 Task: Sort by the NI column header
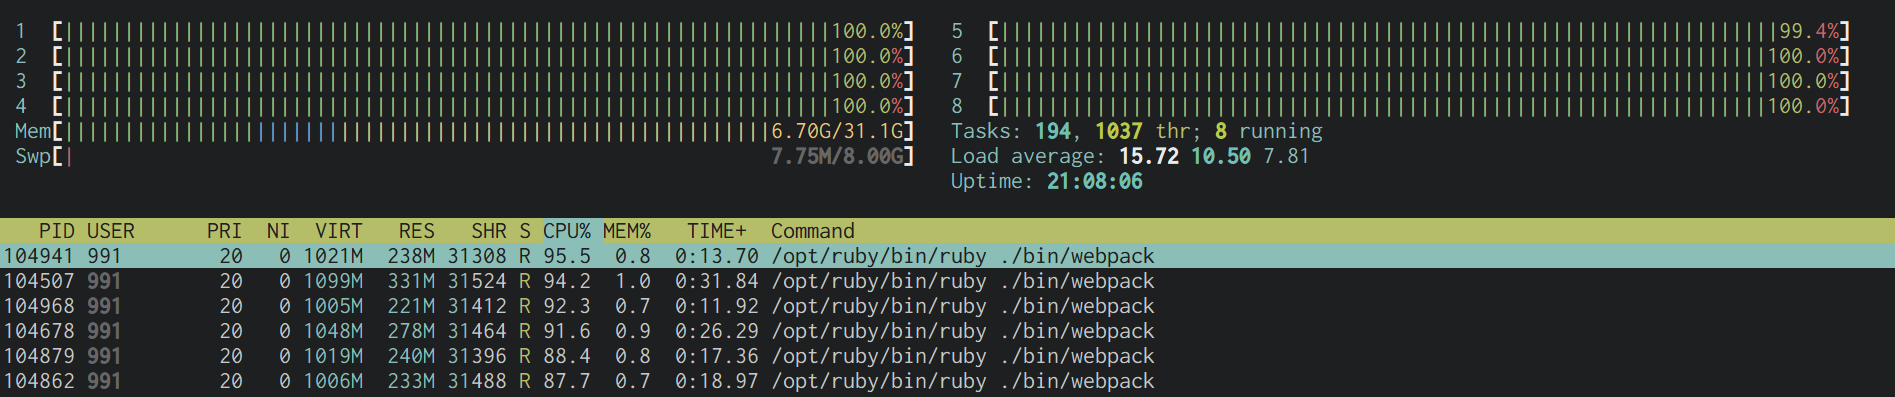click(278, 231)
